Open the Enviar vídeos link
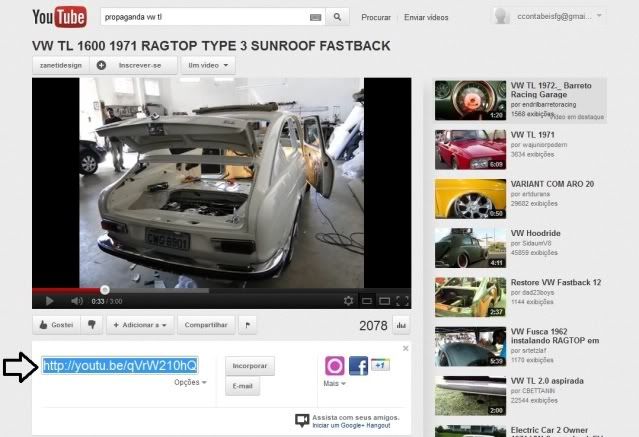The height and width of the screenshot is (437, 639). point(426,18)
